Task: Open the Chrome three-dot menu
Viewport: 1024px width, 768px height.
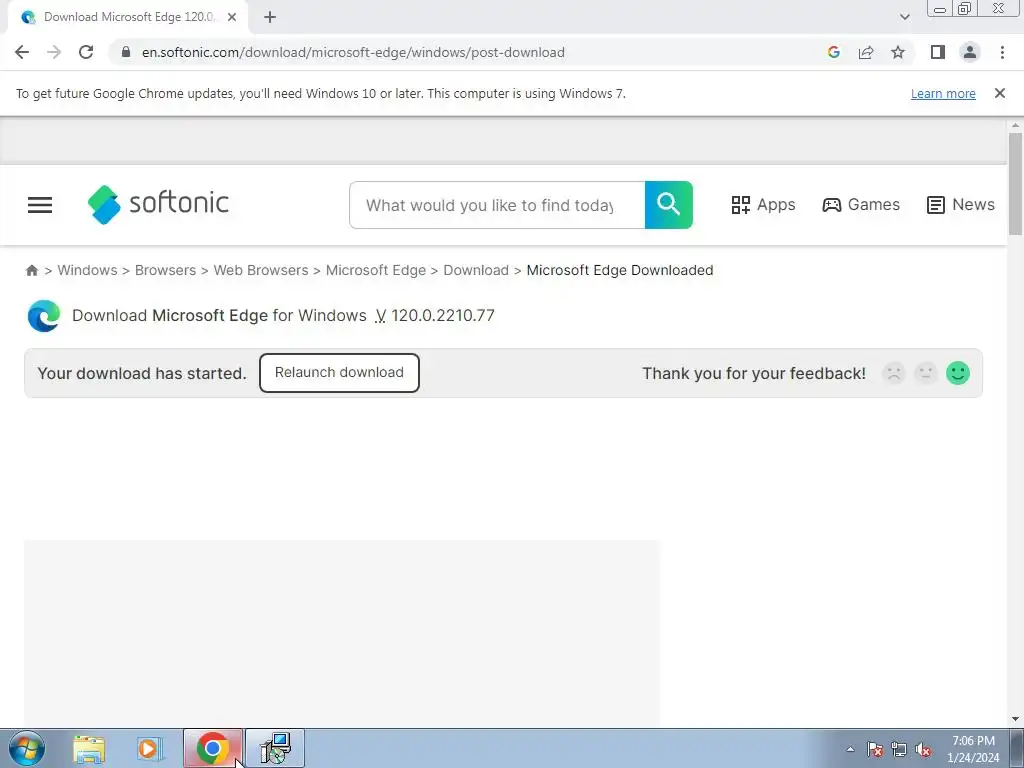Action: pos(1002,52)
